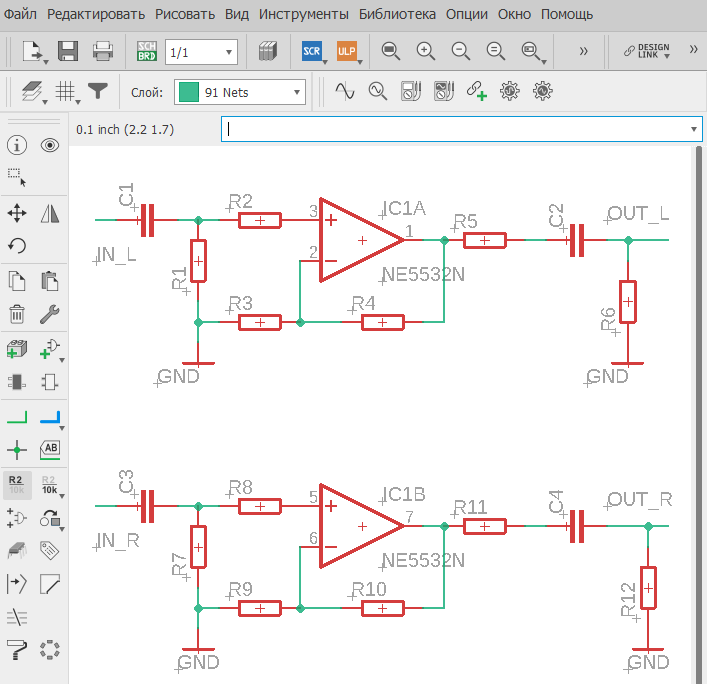707x684 pixels.
Task: Click the Design Link button
Action: [647, 51]
